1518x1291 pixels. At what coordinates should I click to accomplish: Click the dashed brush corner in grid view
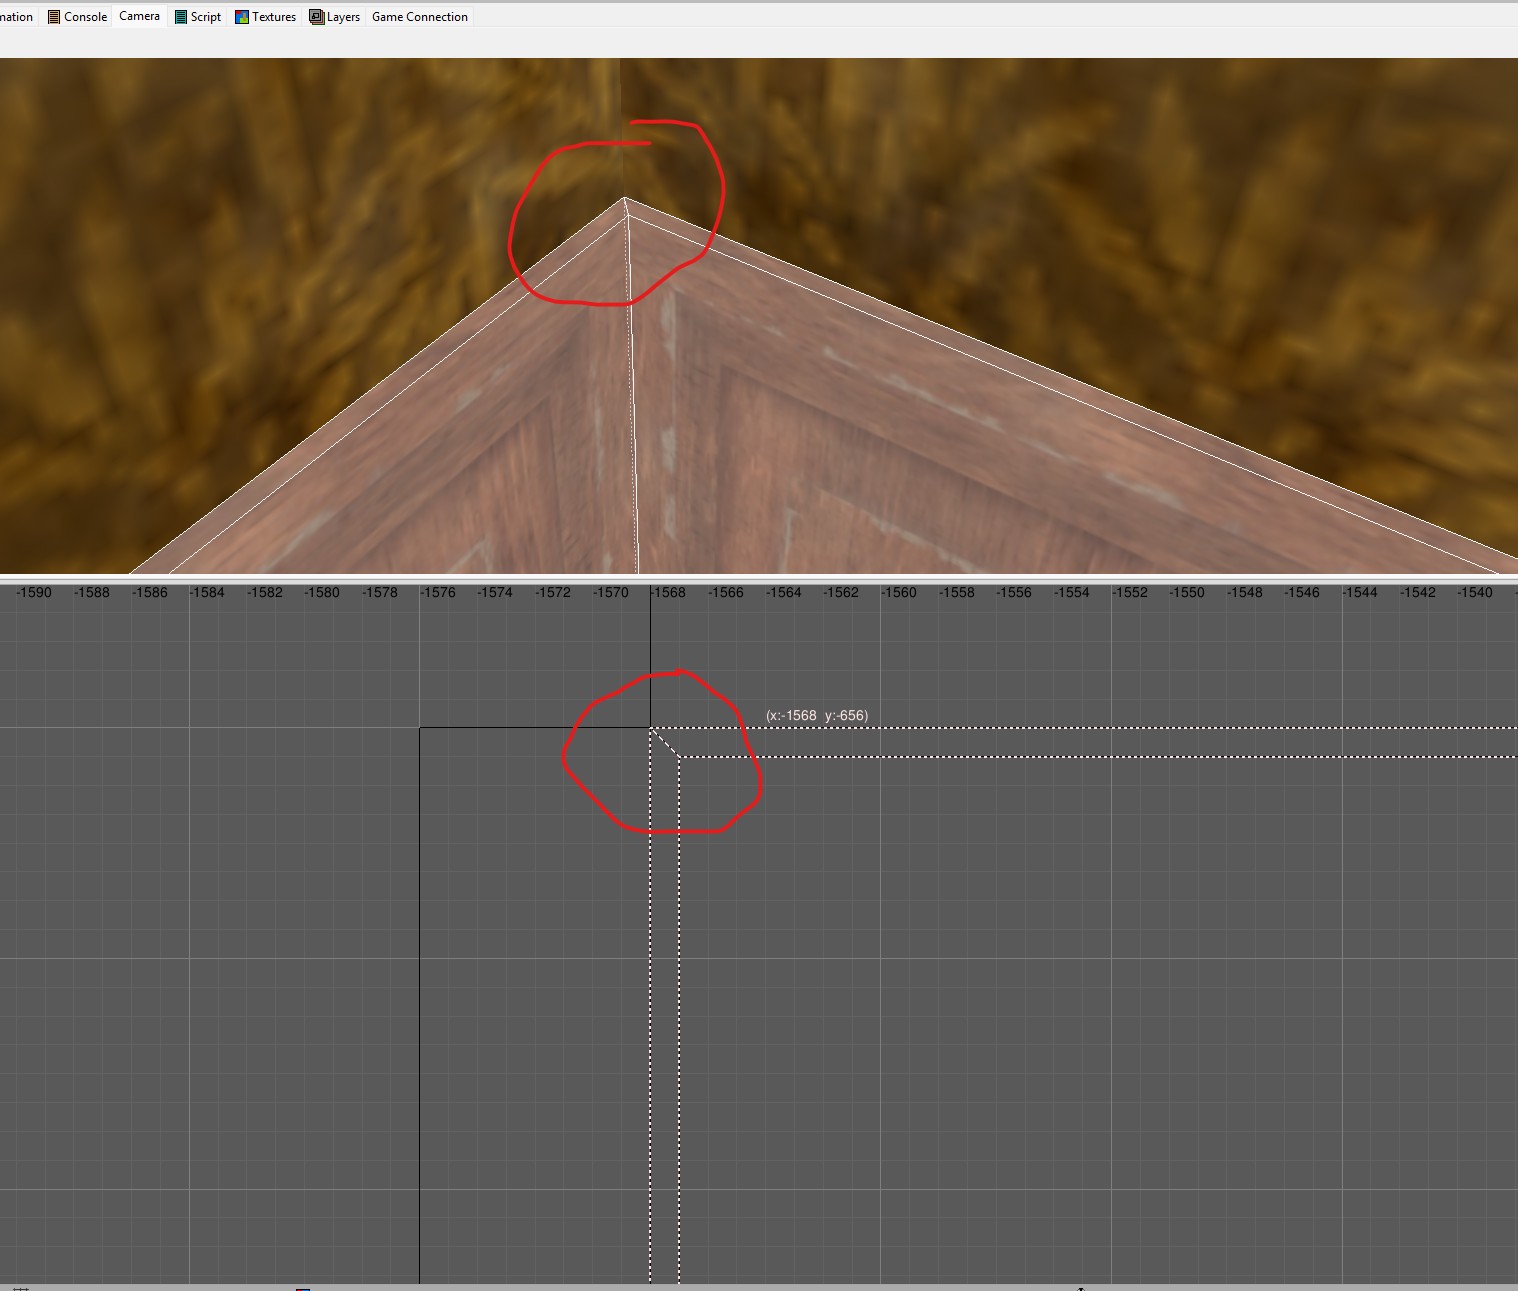(x=651, y=729)
